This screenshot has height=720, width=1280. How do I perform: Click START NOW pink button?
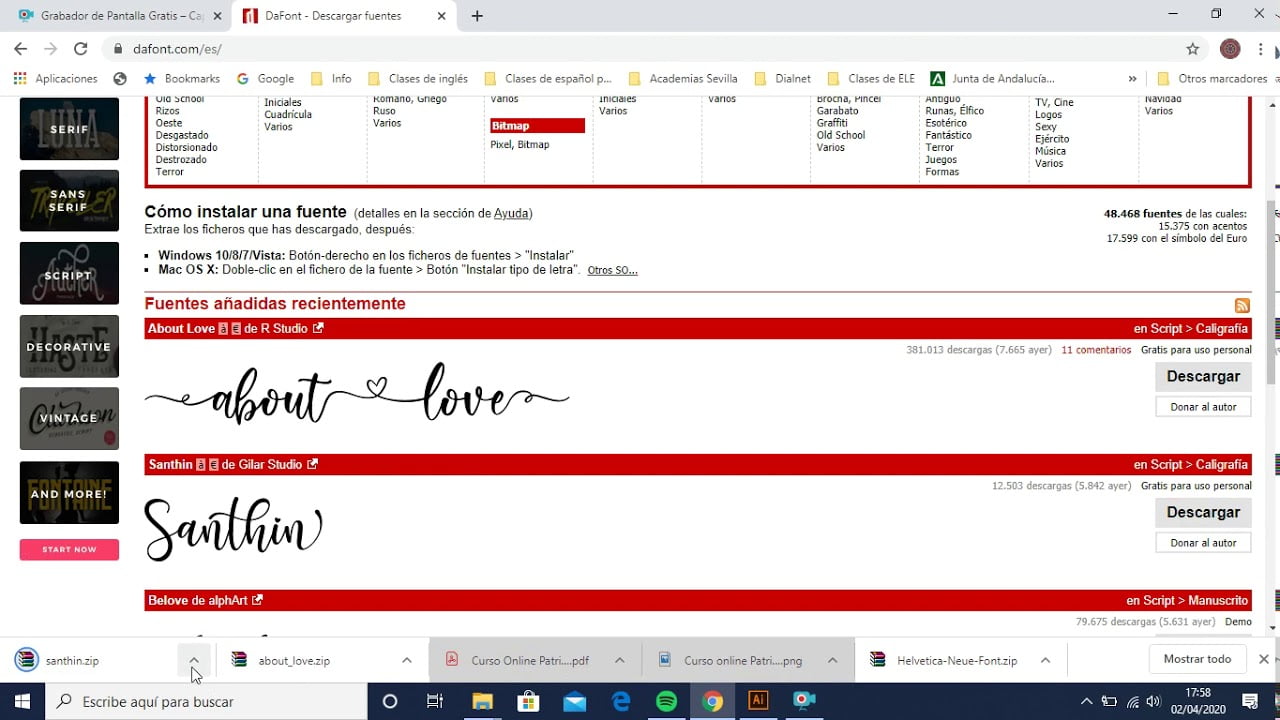[69, 549]
